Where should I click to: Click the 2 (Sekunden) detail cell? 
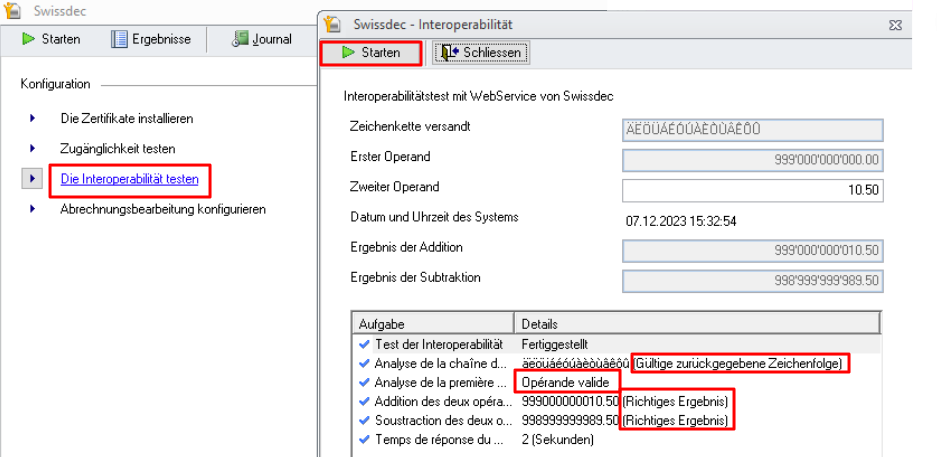[x=558, y=440]
